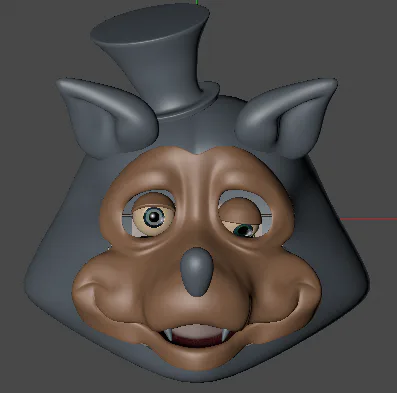The width and height of the screenshot is (397, 393).
Task: Click the red X-axis line in viewport
Action: (368, 219)
